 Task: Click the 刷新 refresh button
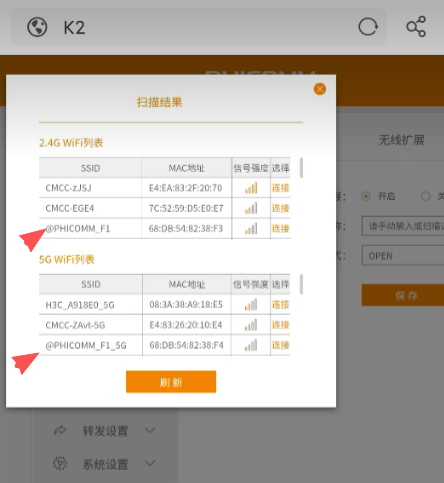[x=171, y=382]
